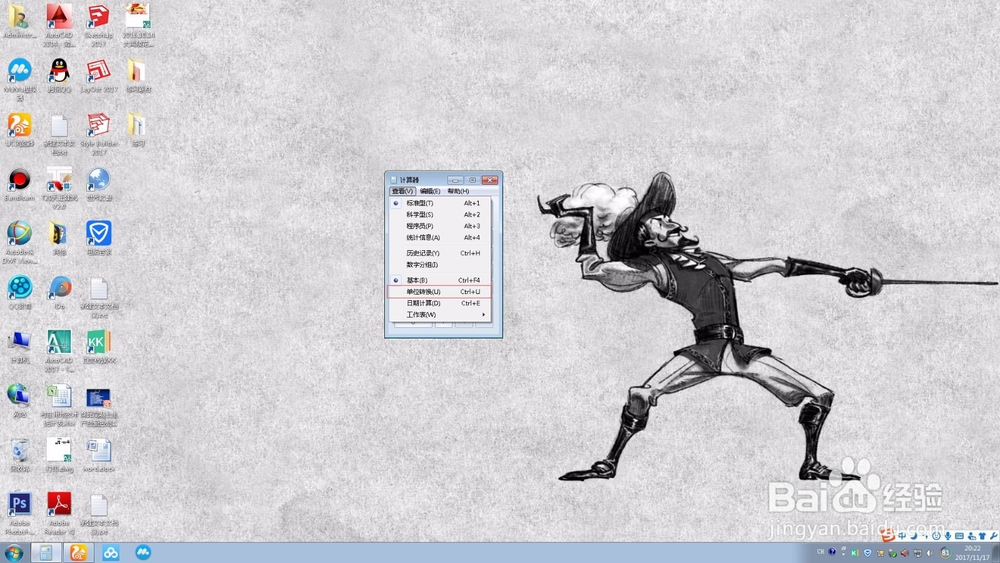Click the Windows Start button

tap(13, 553)
